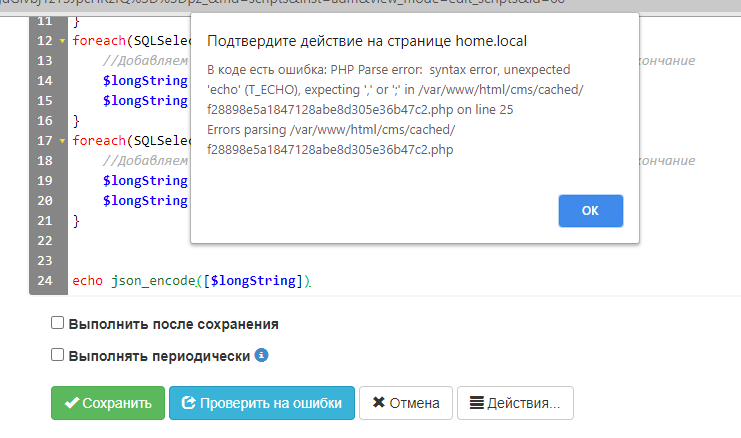Open the "Действия..." menu
Image resolution: width=741 pixels, height=438 pixels.
pos(515,403)
